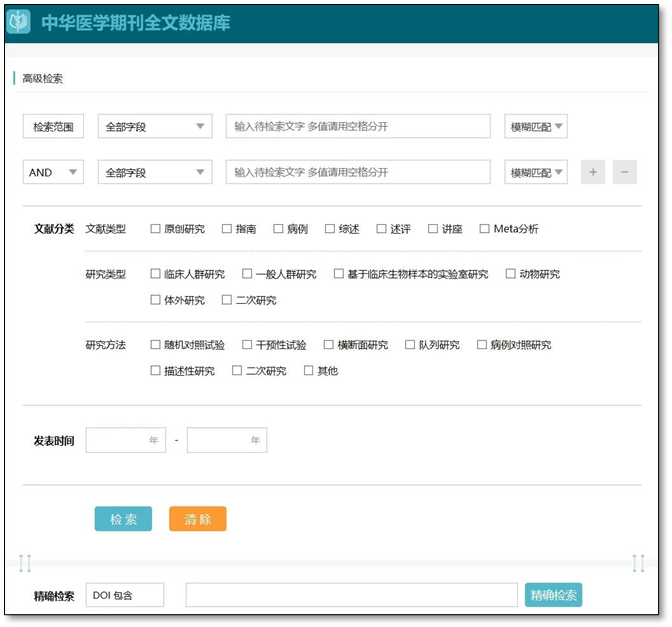
Task: Click the start year field of 发表时间
Action: coord(126,440)
